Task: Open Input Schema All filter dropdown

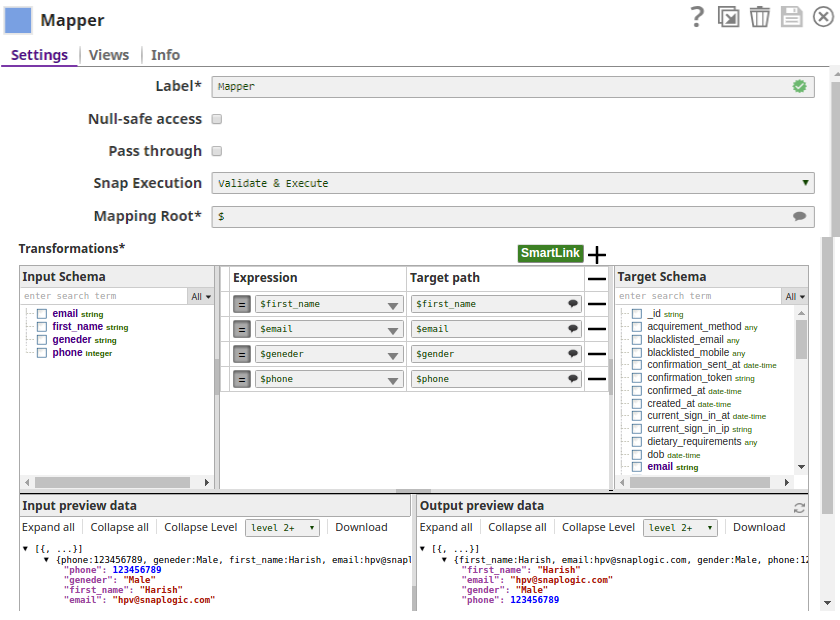Action: (x=201, y=296)
